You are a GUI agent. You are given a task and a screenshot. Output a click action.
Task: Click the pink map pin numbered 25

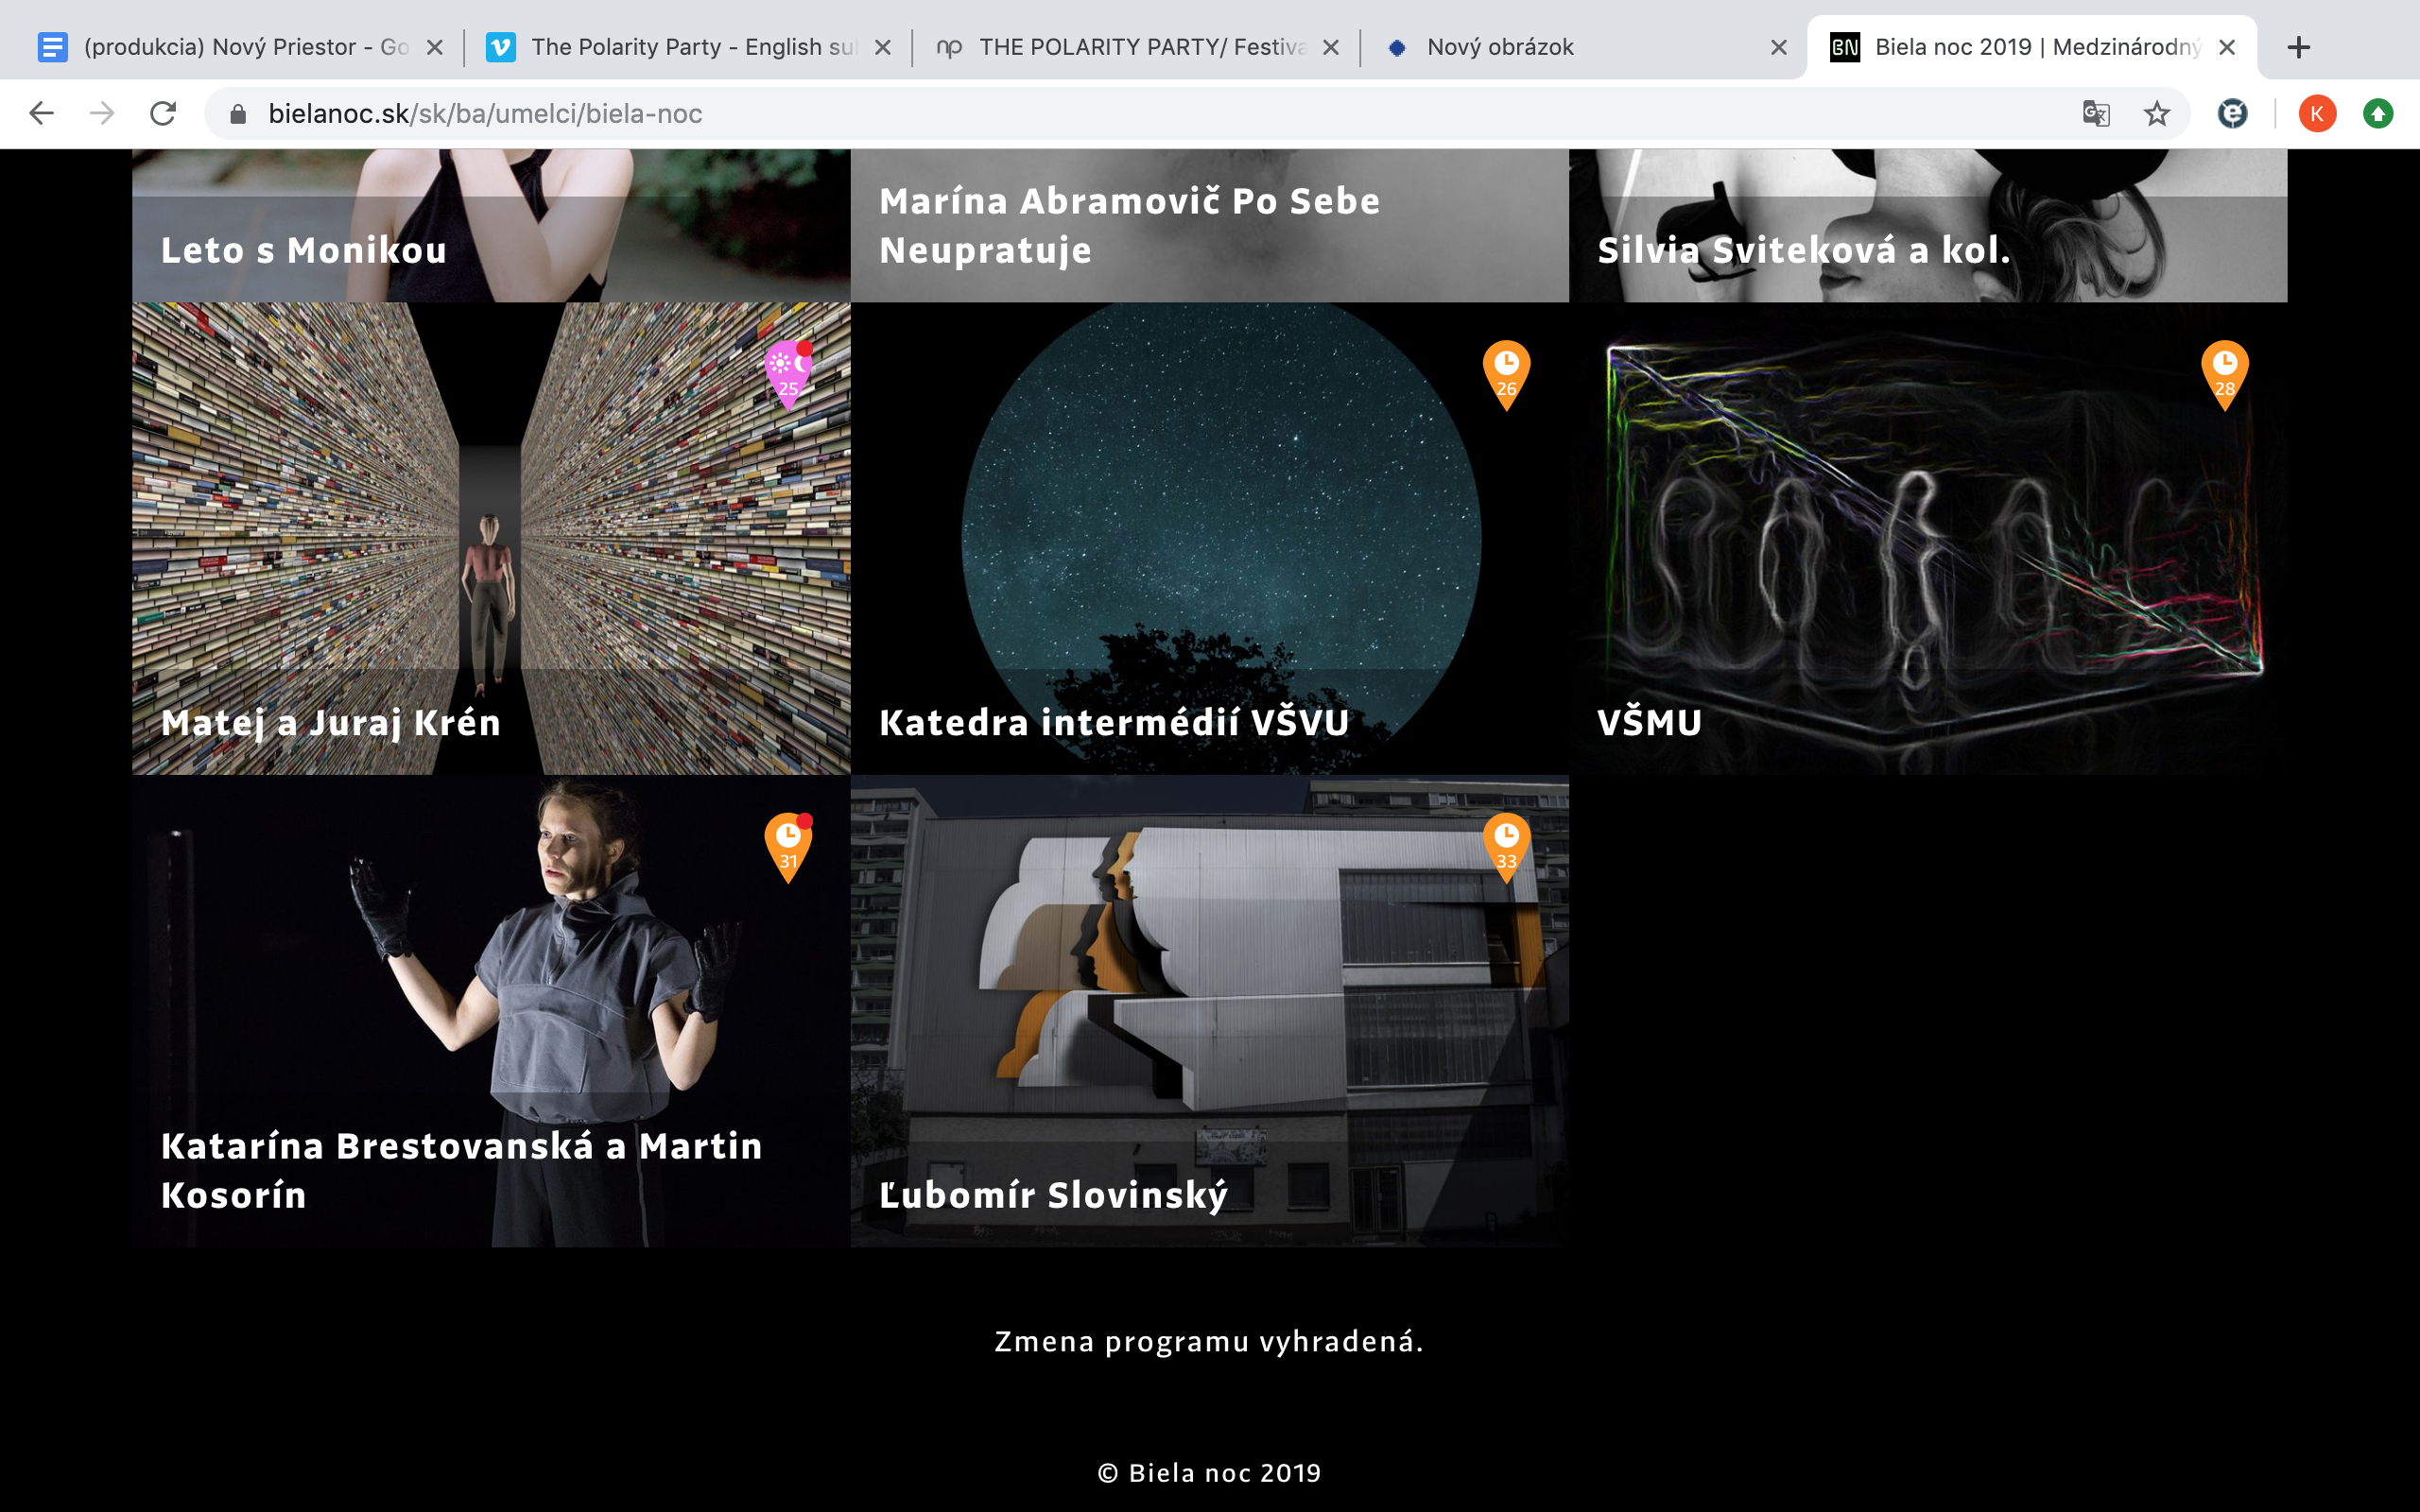tap(788, 373)
